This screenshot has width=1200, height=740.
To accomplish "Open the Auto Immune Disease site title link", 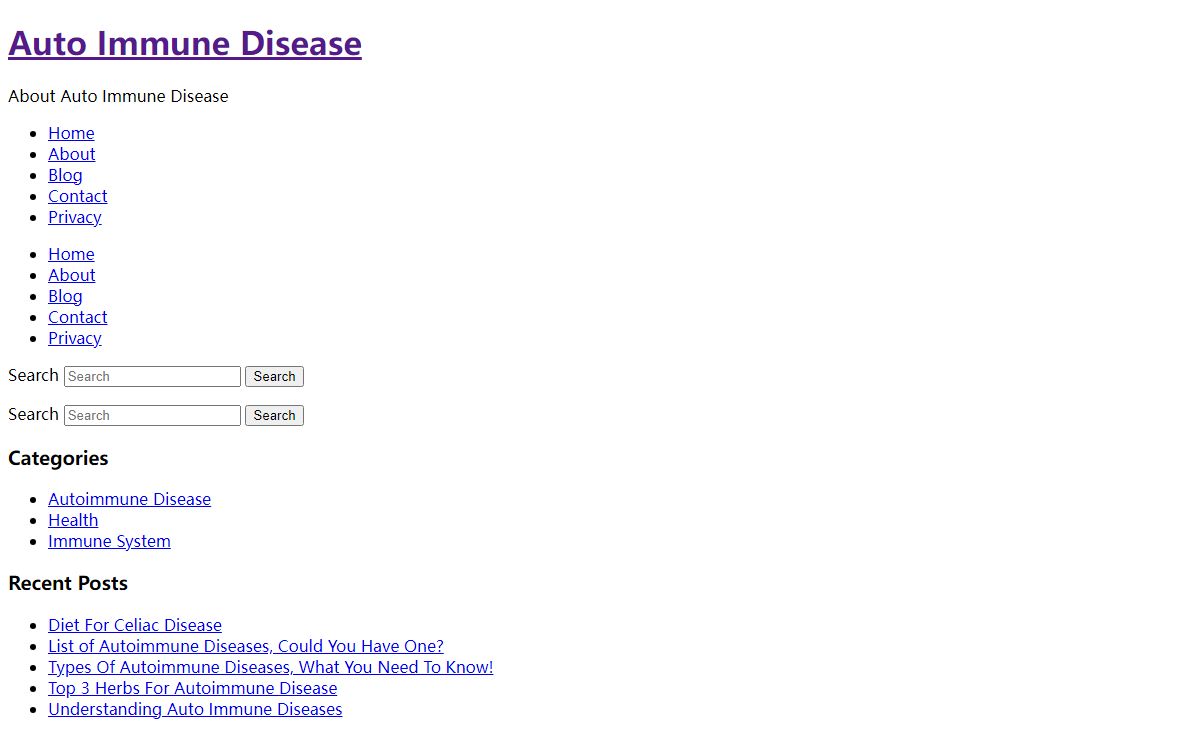I will click(x=185, y=43).
